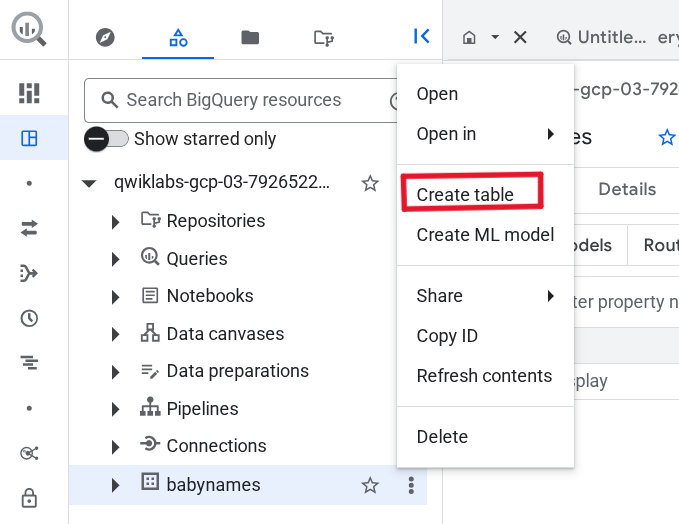Open the overview dashboard icon in sidebar
The height and width of the screenshot is (524, 679).
pos(29,93)
